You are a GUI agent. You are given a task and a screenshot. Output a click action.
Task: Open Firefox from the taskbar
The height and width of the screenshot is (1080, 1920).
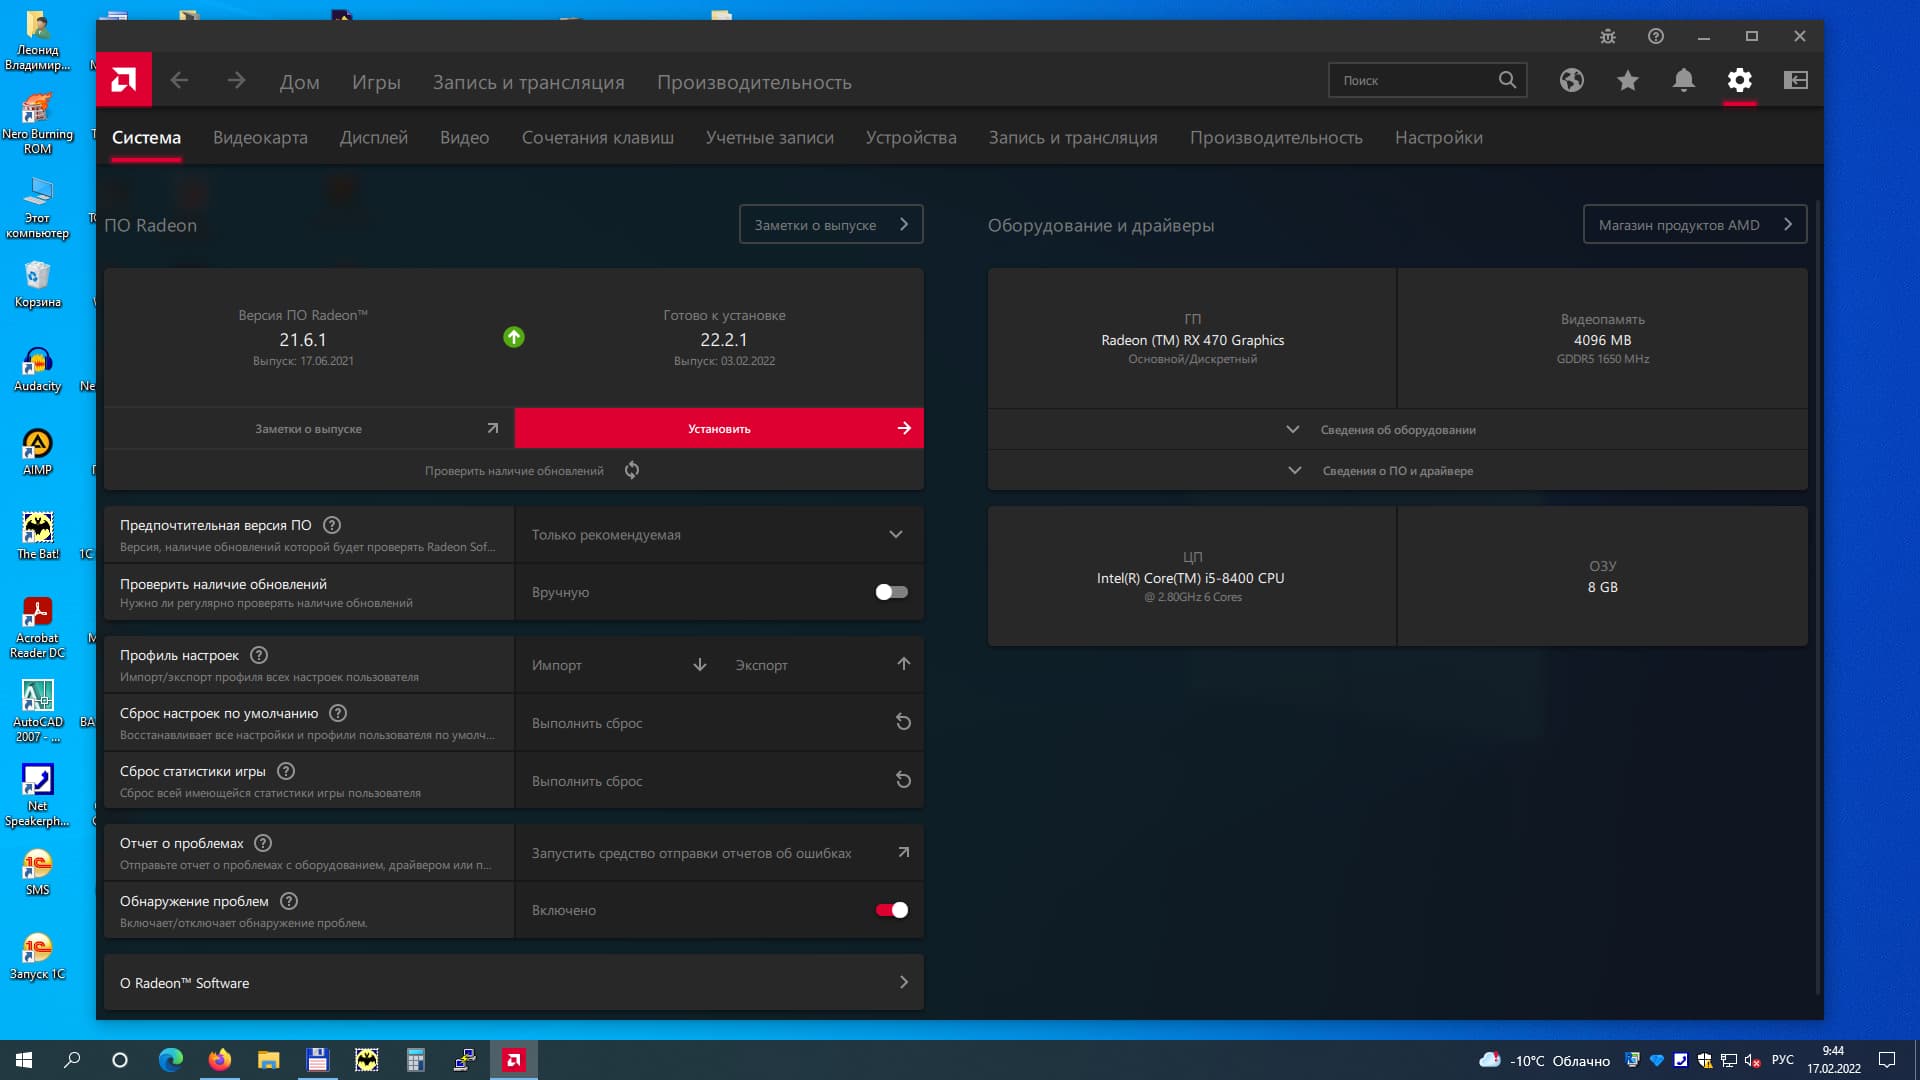[x=219, y=1060]
